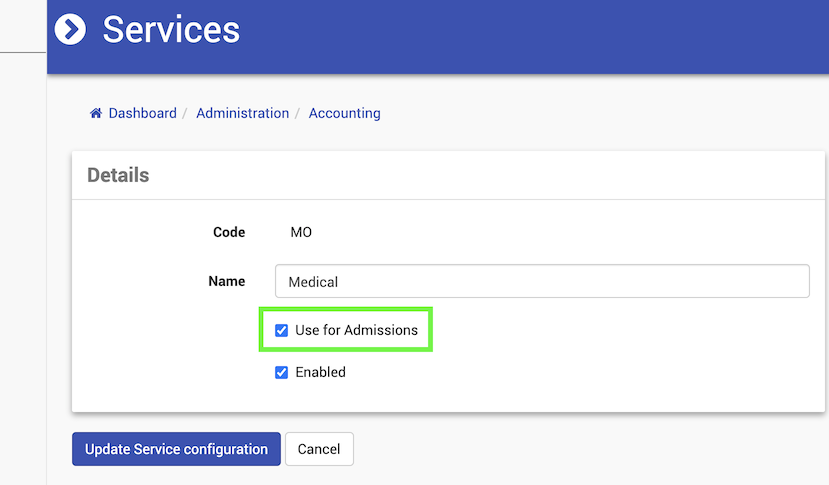Viewport: 829px width, 485px height.
Task: Select the Details panel heading
Action: point(118,175)
